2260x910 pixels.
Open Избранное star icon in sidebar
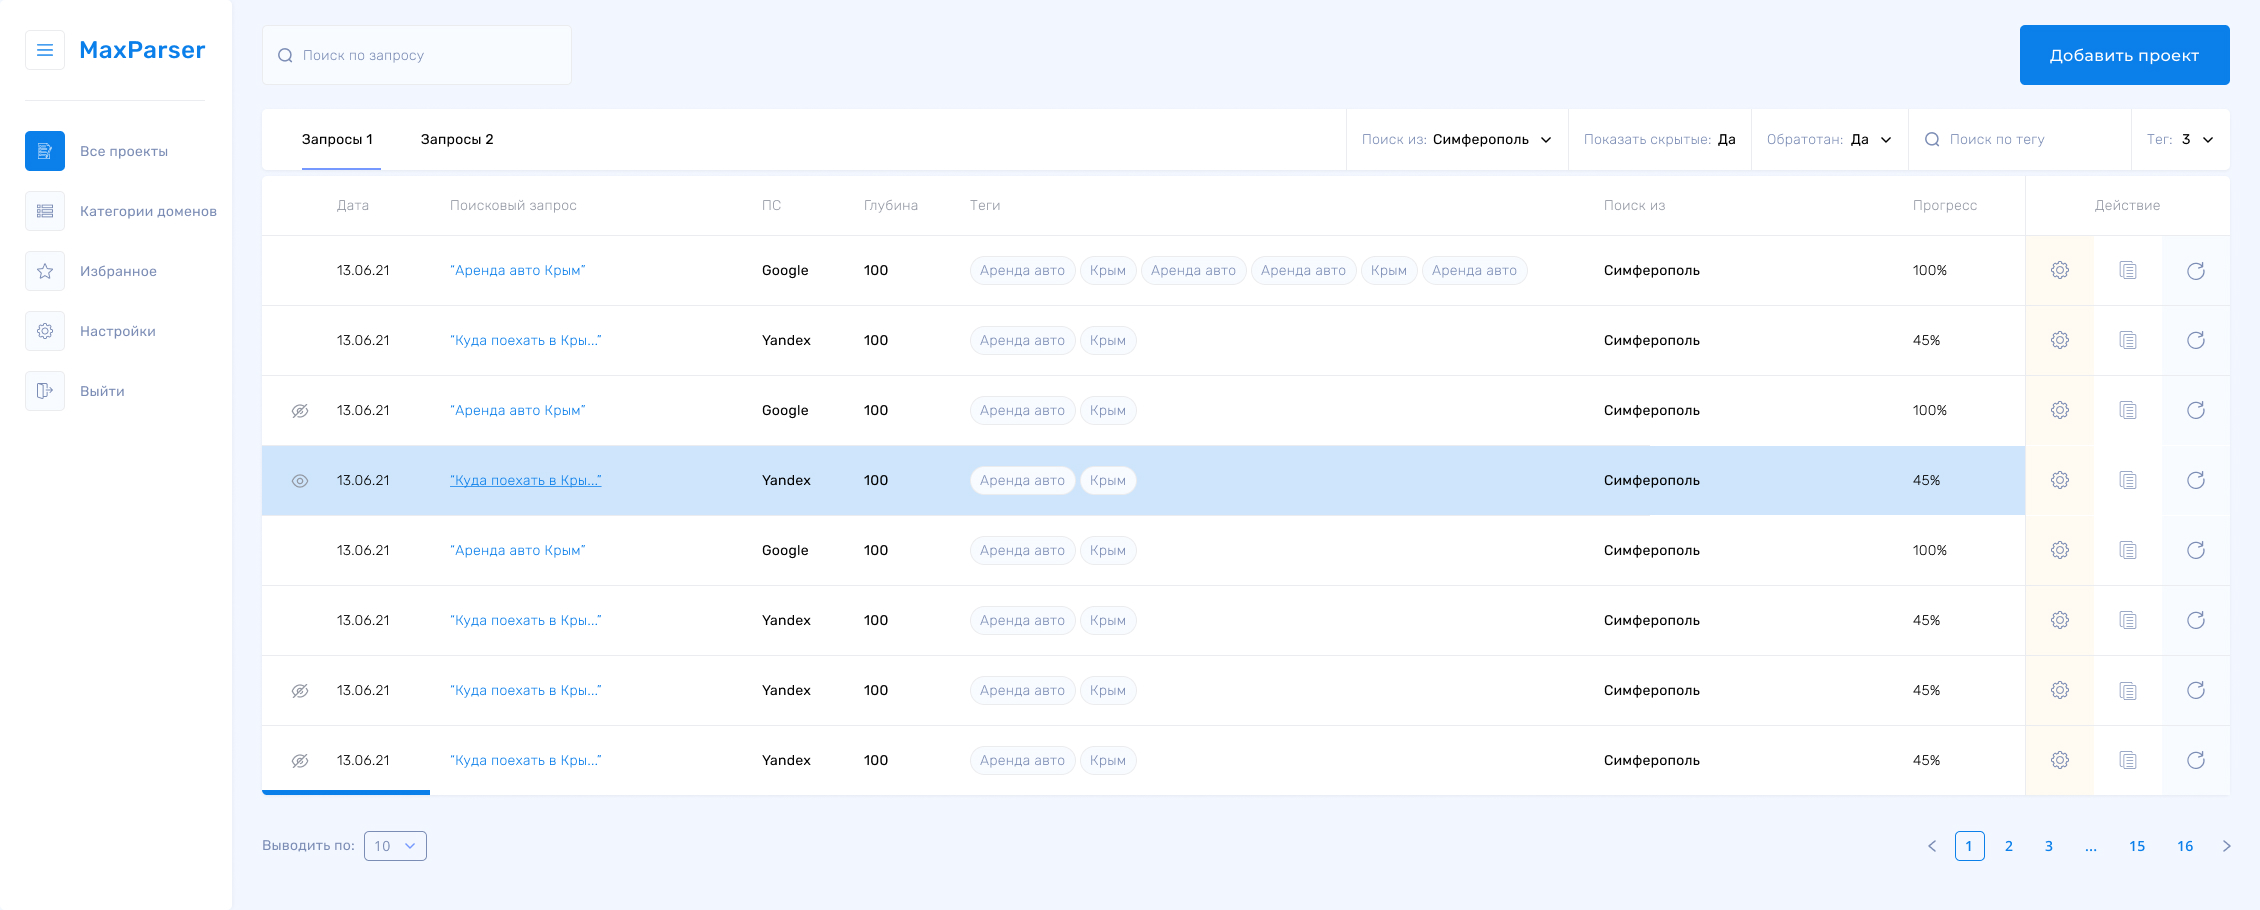pos(45,271)
